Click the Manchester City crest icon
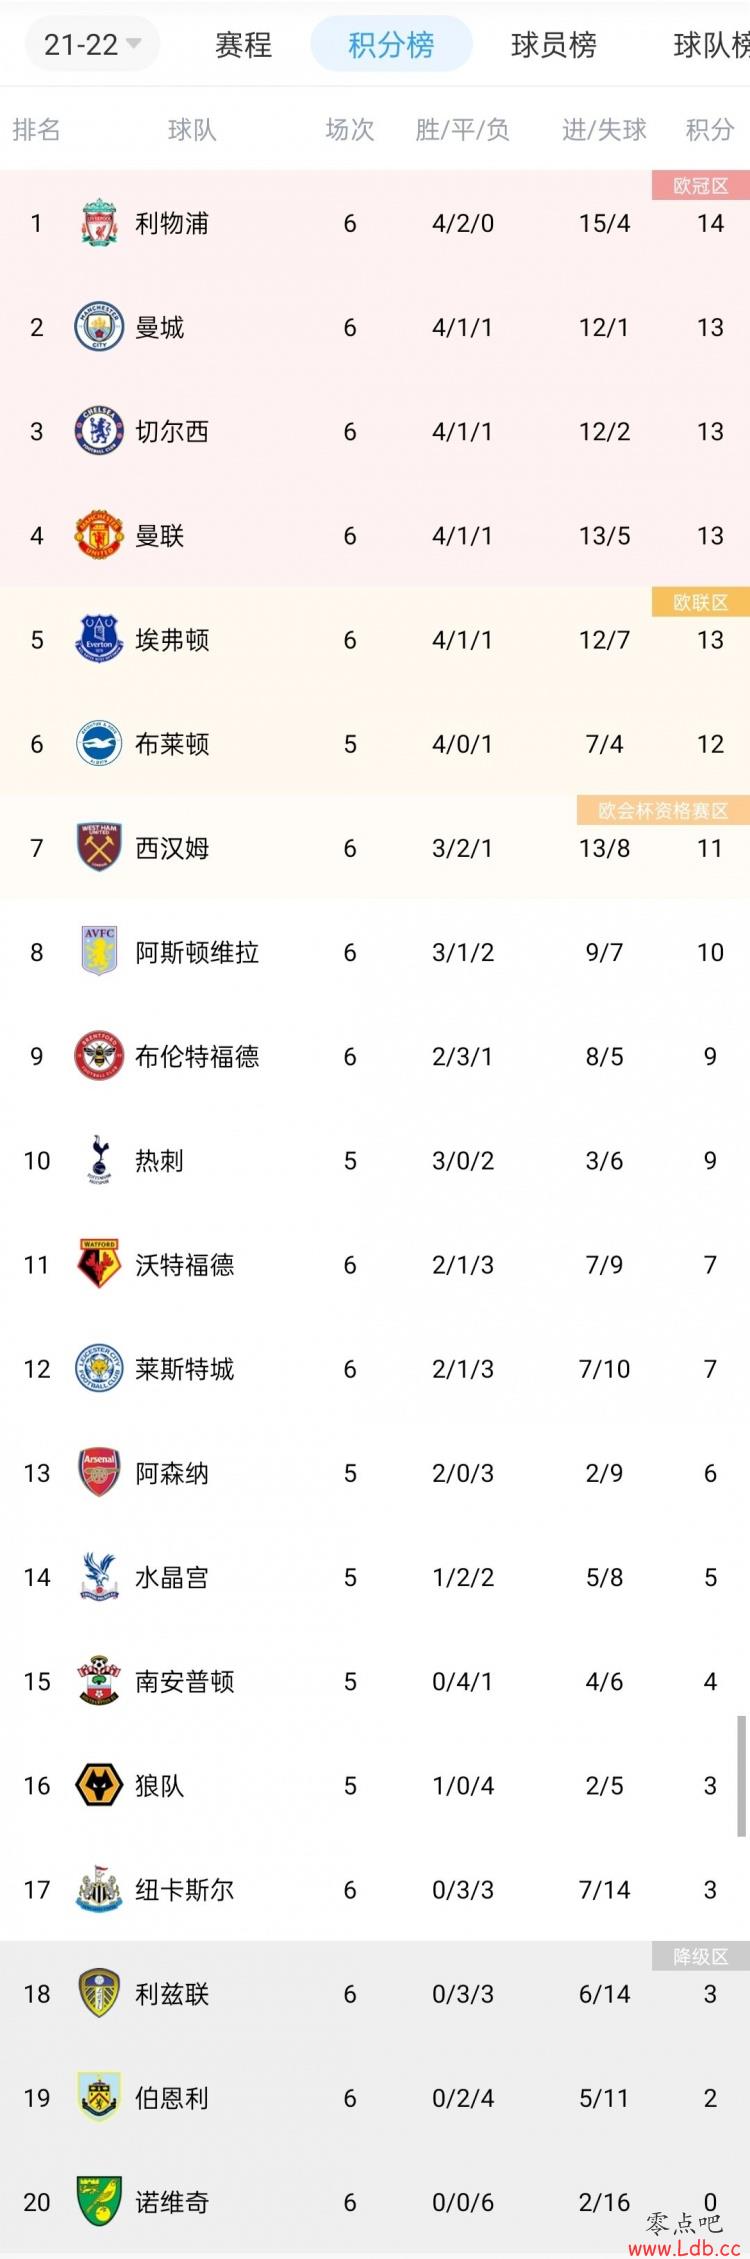Viewport: 750px width, 2259px height. click(x=99, y=327)
